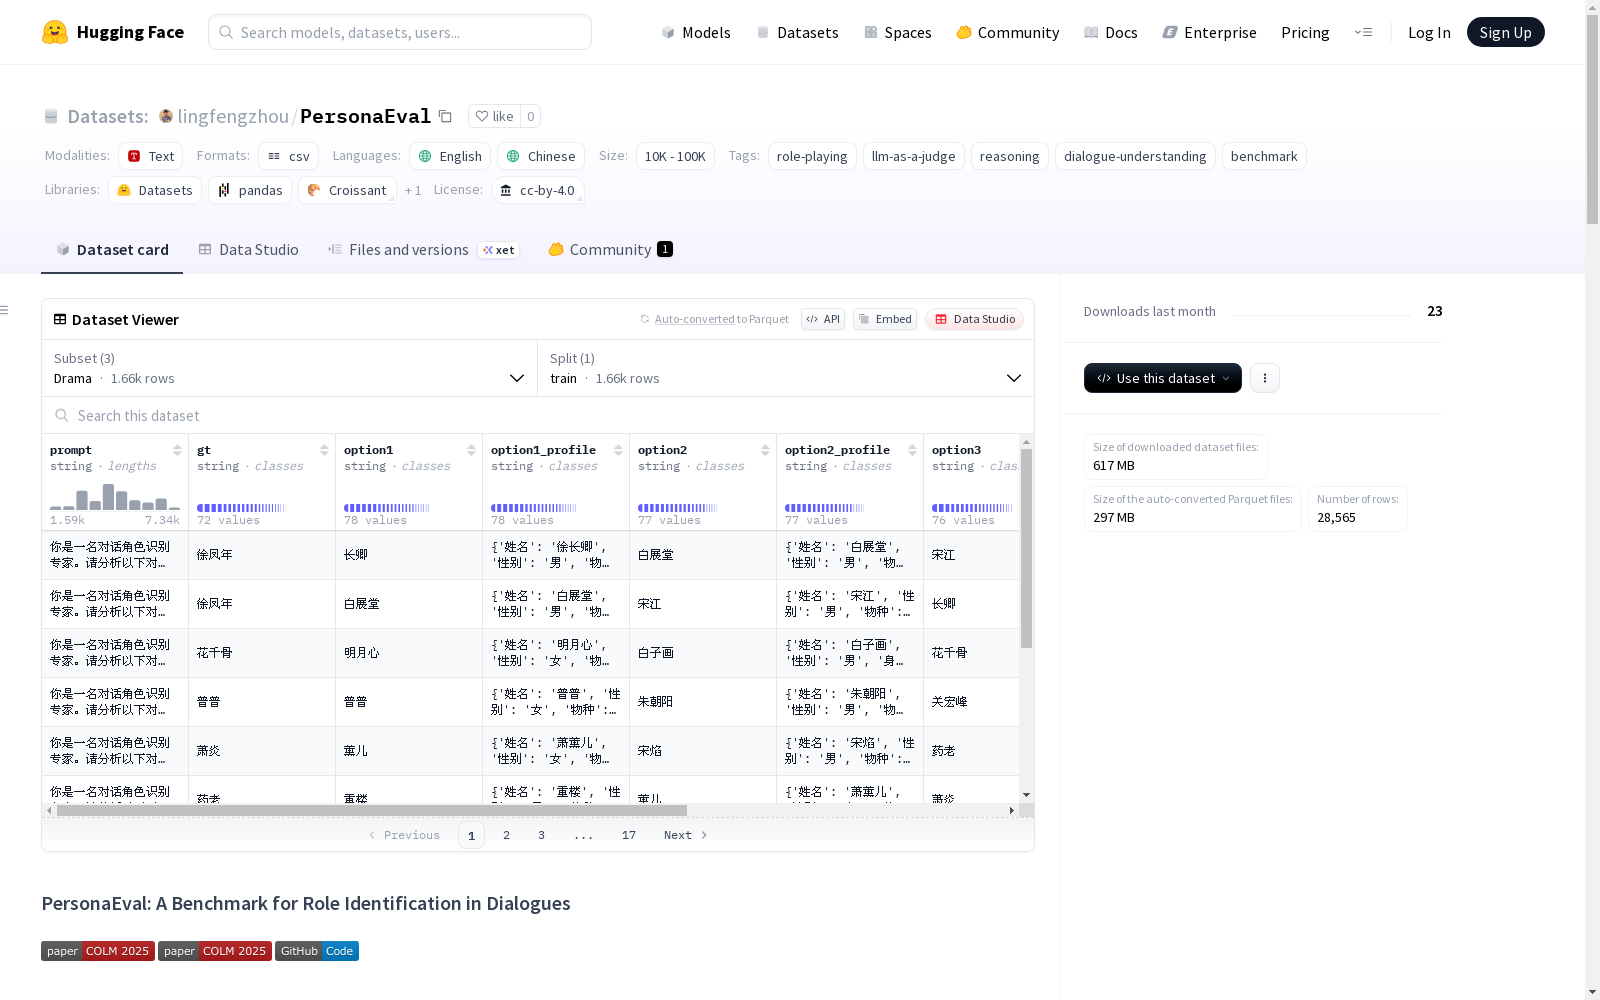Click the Sign Up button
The height and width of the screenshot is (1000, 1600).
click(x=1505, y=32)
